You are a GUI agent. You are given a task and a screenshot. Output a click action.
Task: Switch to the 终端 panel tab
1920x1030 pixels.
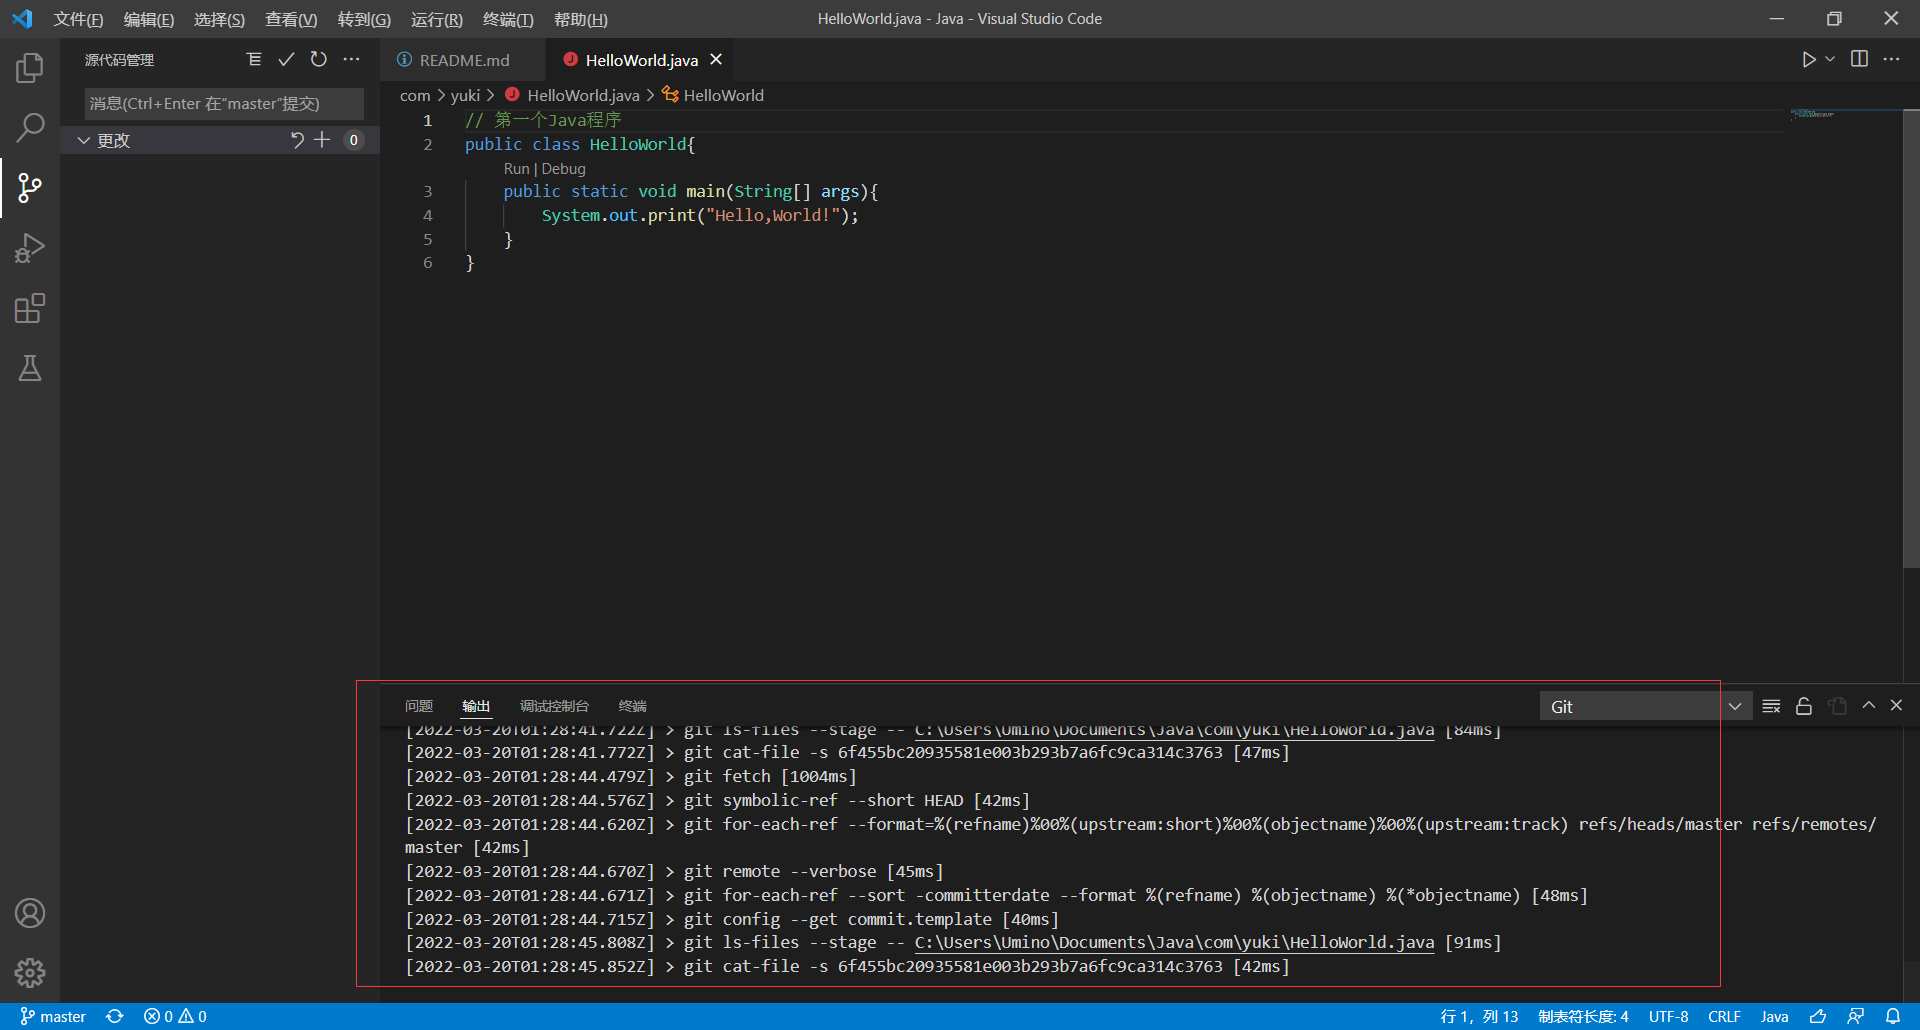pyautogui.click(x=633, y=706)
